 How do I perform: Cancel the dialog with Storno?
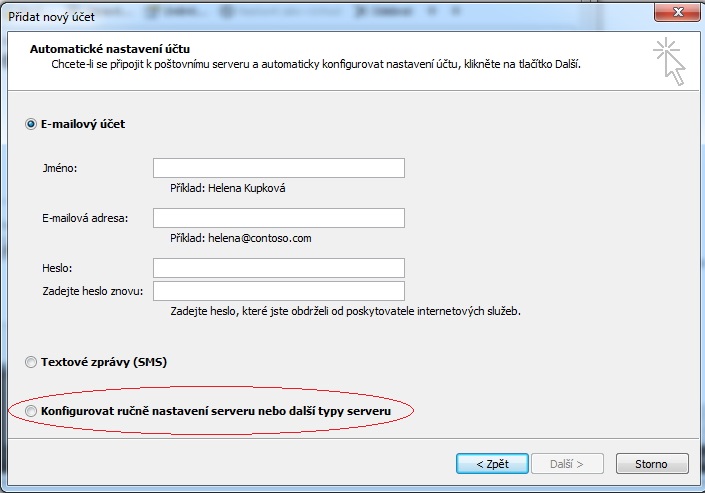[652, 464]
